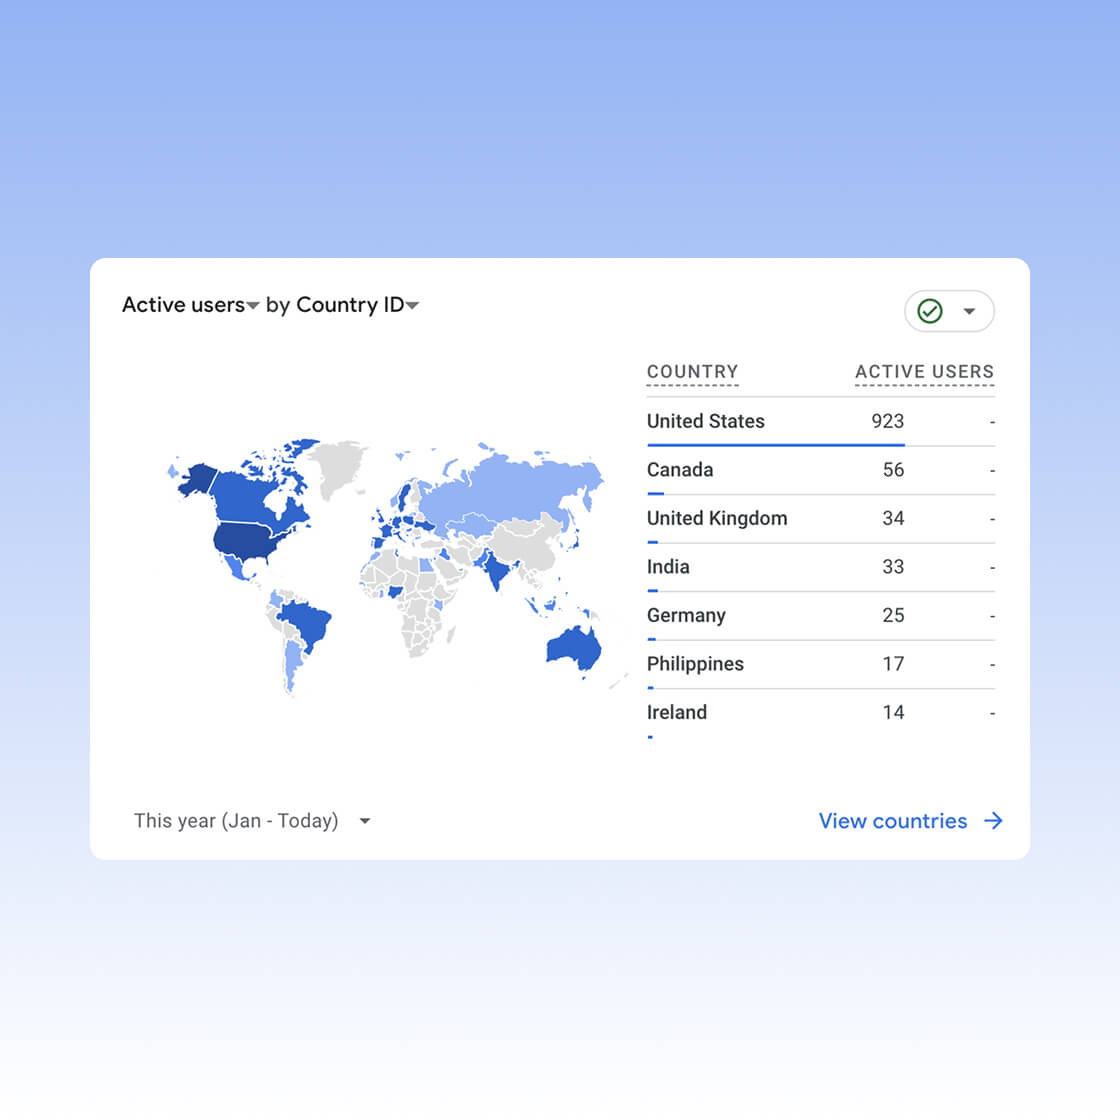The width and height of the screenshot is (1120, 1120).
Task: Click Australia on the world map
Action: pyautogui.click(x=572, y=648)
